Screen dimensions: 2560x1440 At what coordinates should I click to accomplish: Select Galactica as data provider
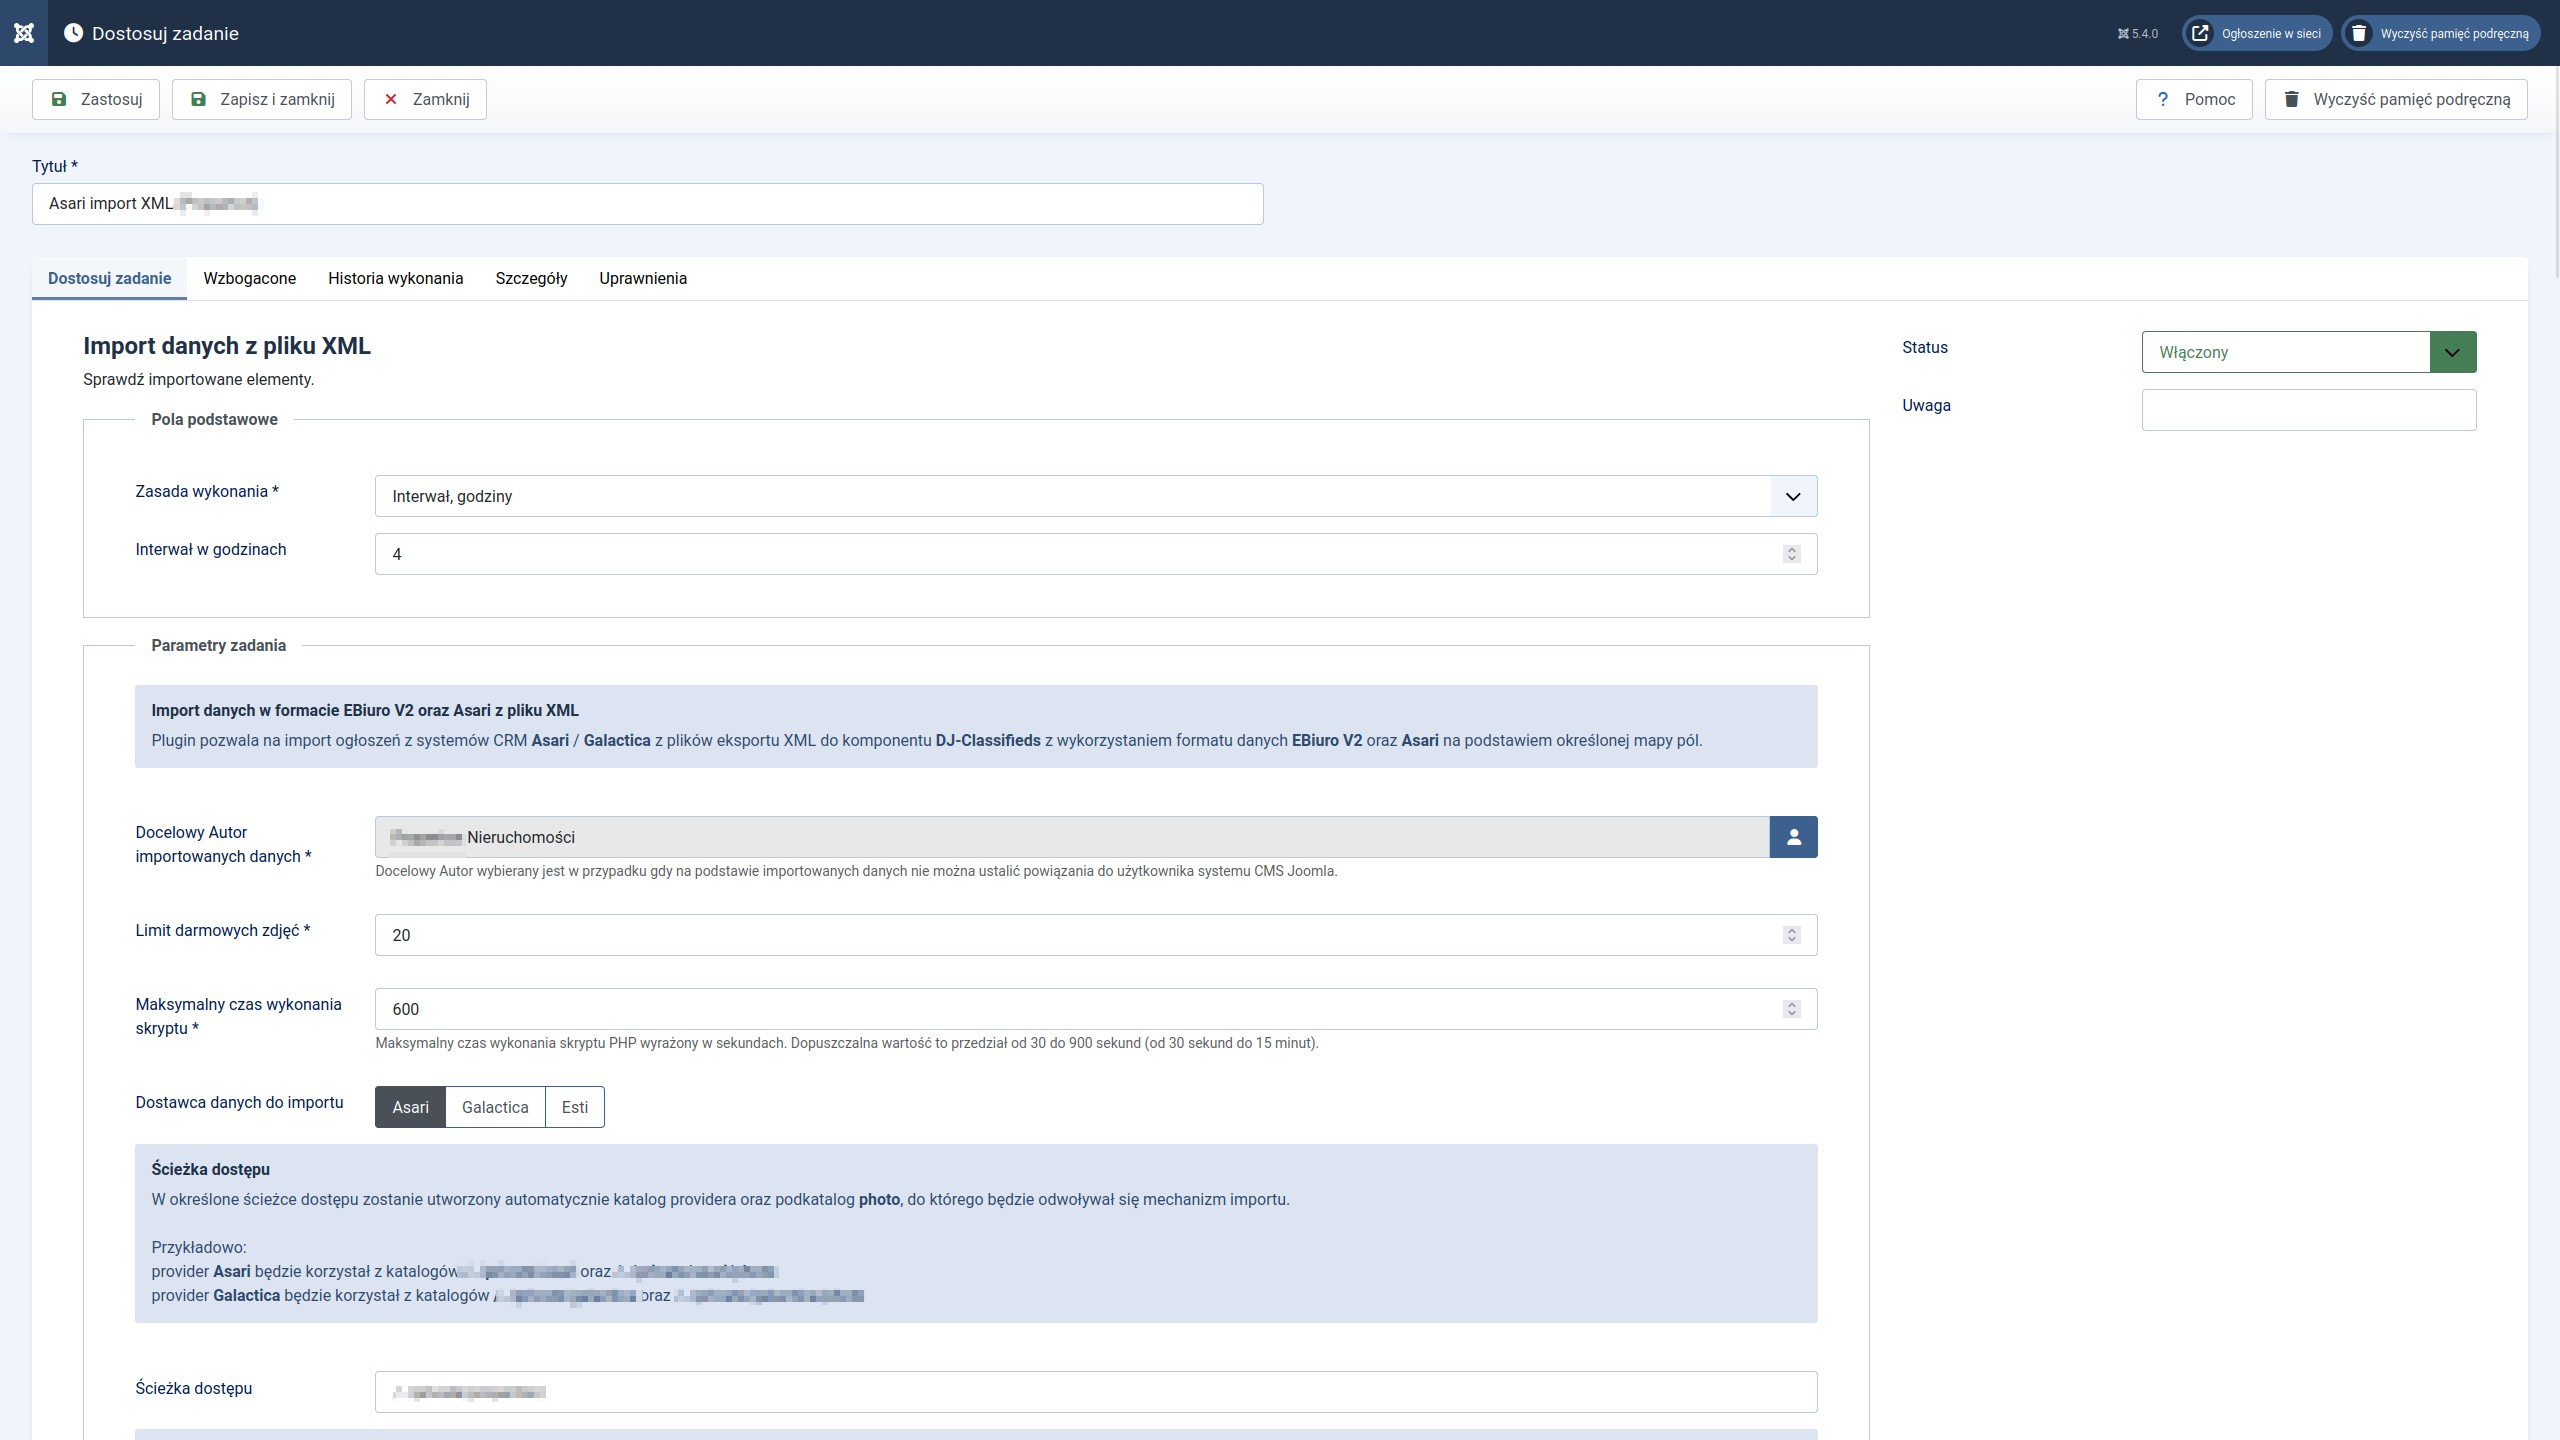coord(495,1107)
